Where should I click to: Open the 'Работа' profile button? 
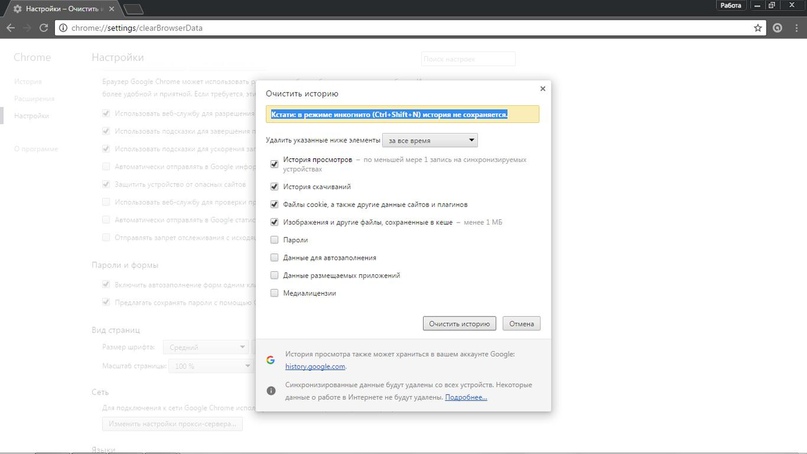tap(731, 6)
